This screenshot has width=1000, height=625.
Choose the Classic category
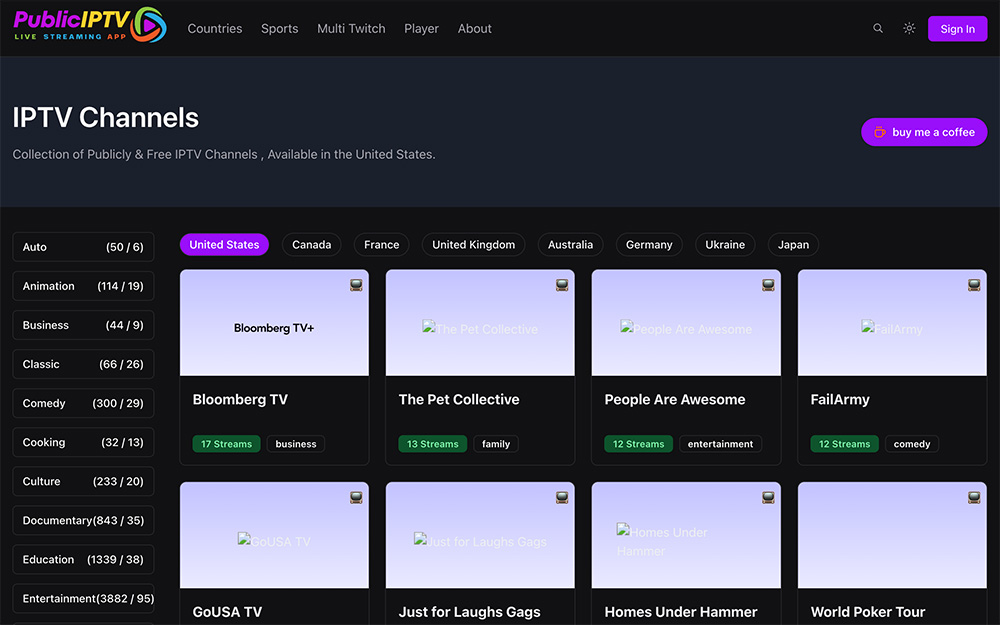(84, 364)
